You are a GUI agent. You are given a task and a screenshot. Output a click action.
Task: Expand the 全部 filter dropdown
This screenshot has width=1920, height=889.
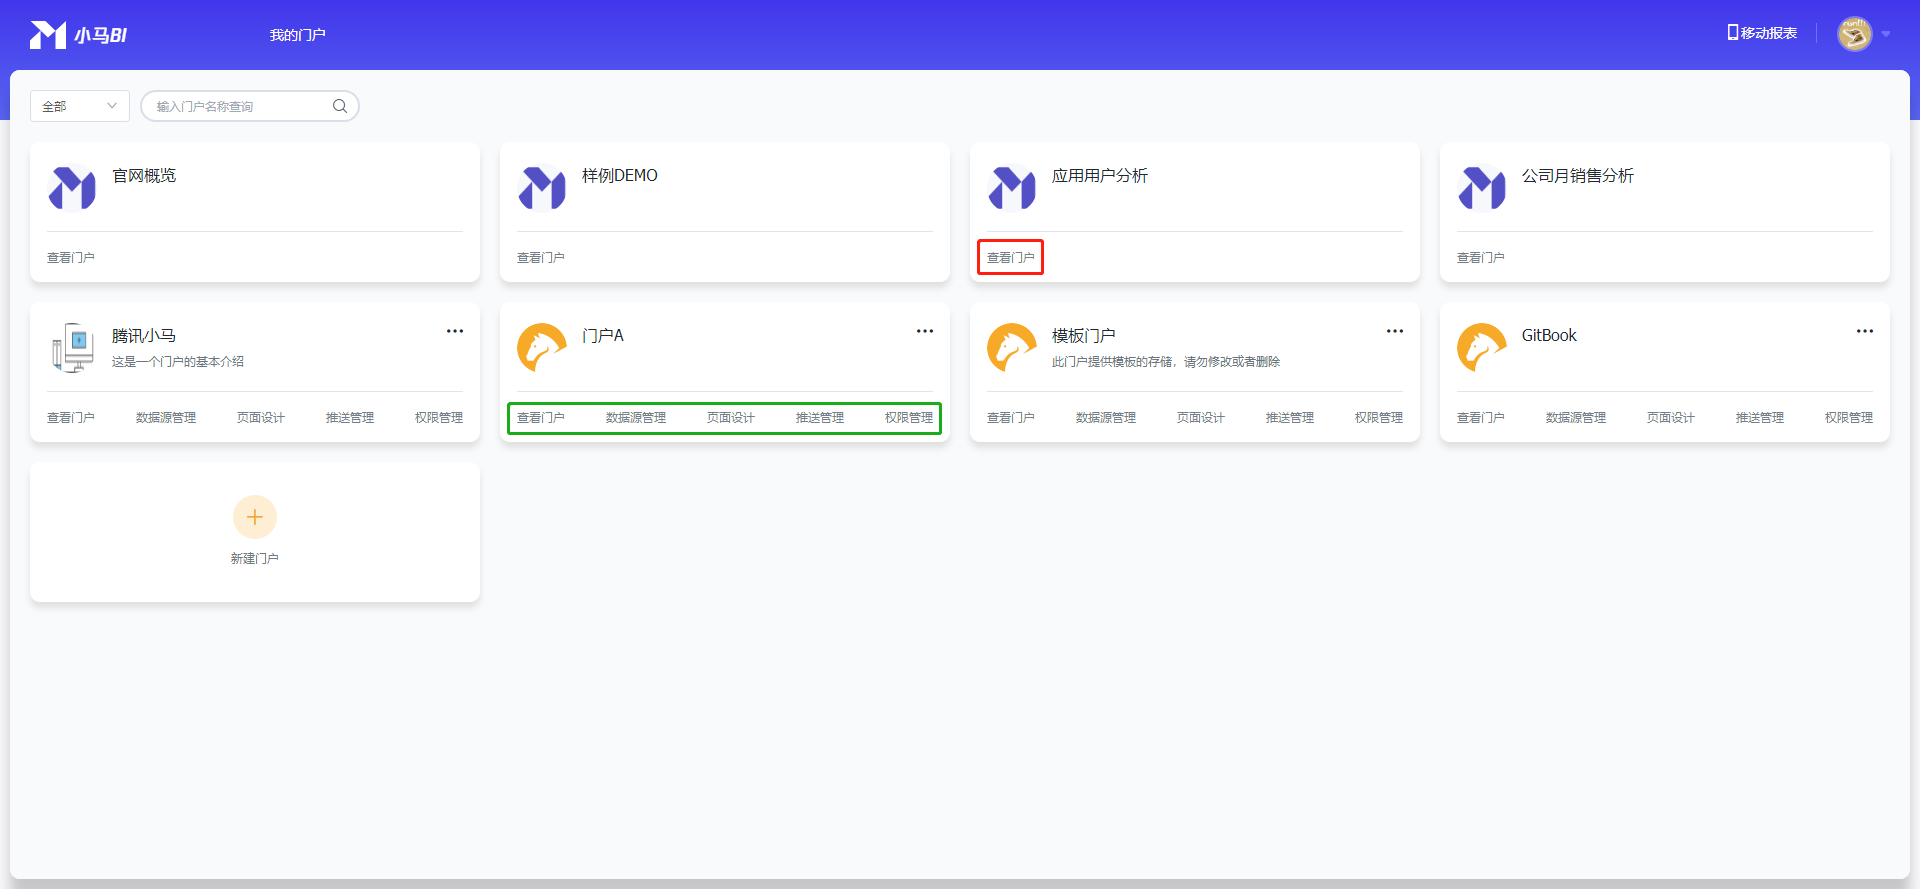tap(80, 106)
